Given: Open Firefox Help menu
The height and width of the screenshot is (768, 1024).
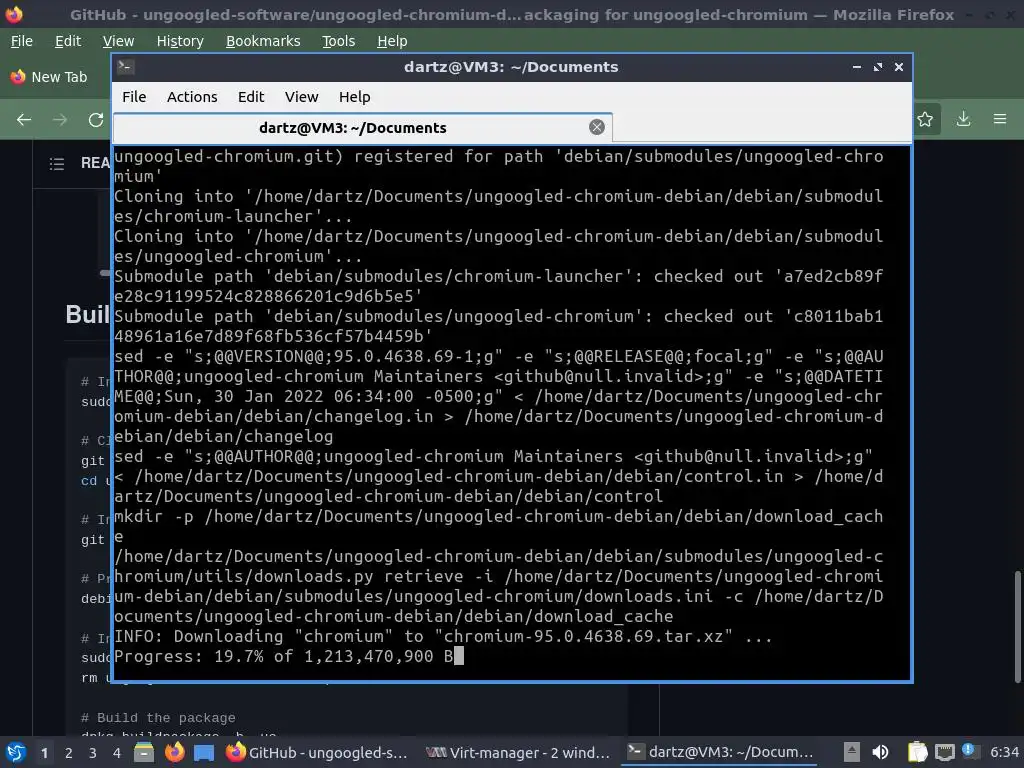Looking at the screenshot, I should [392, 41].
